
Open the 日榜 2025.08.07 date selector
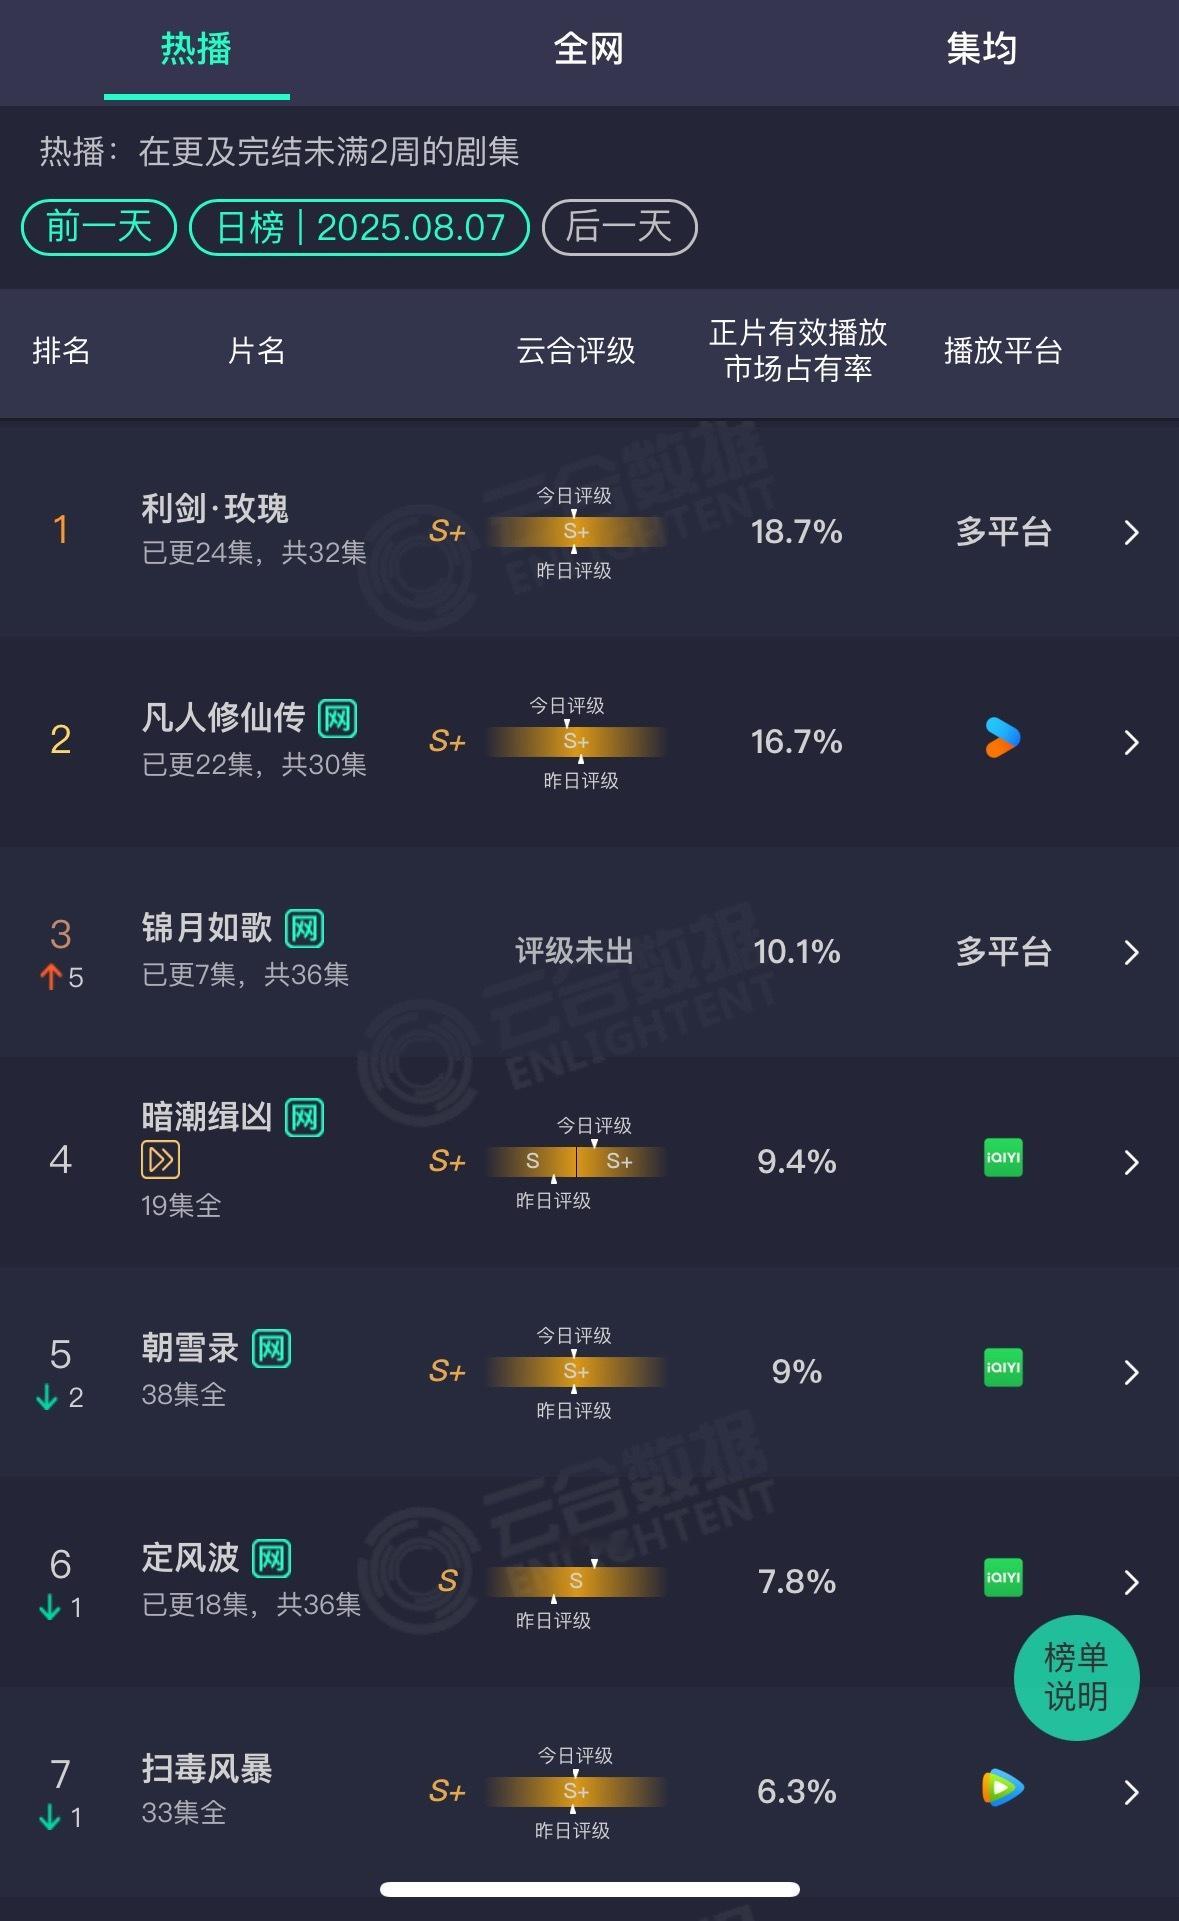(360, 227)
